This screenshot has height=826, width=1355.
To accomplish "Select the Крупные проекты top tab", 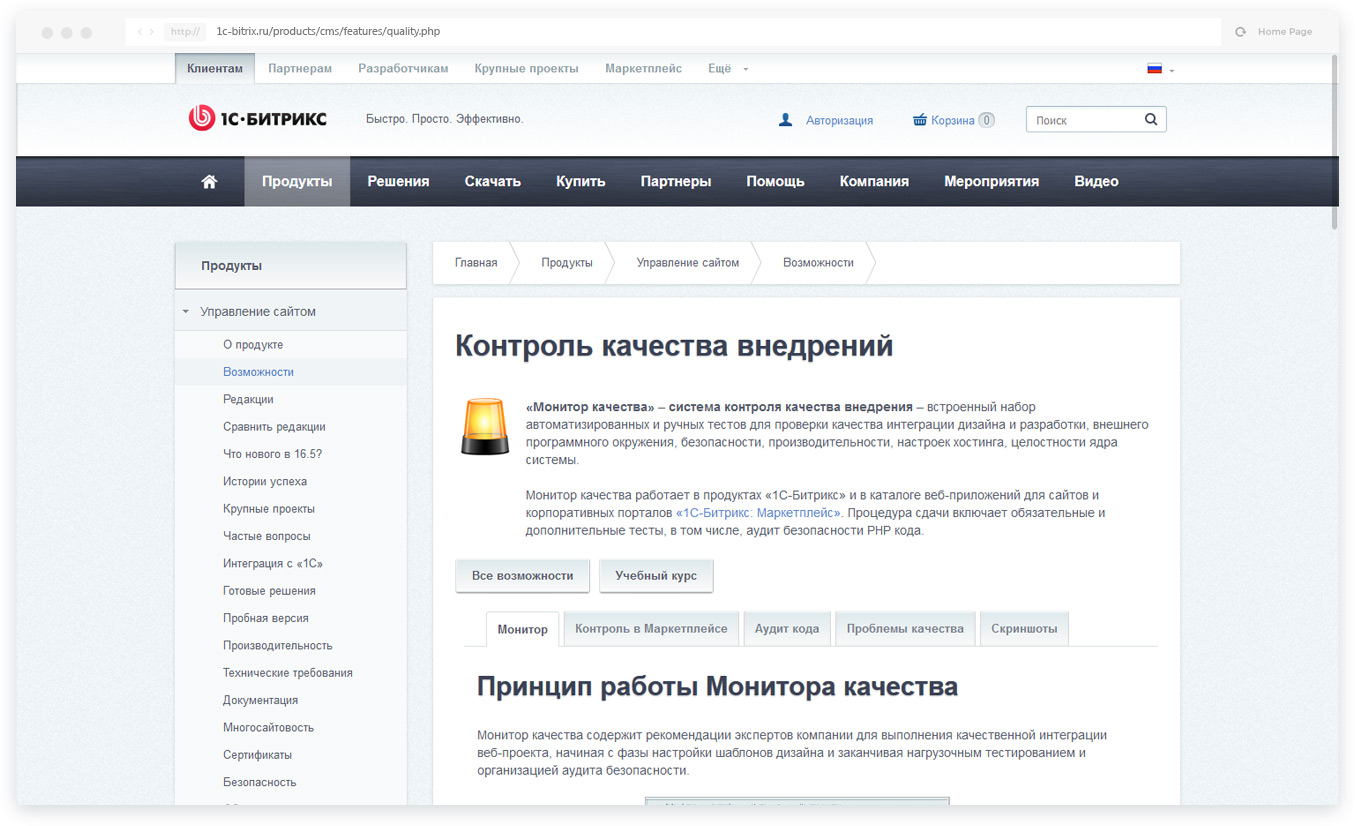I will (526, 68).
